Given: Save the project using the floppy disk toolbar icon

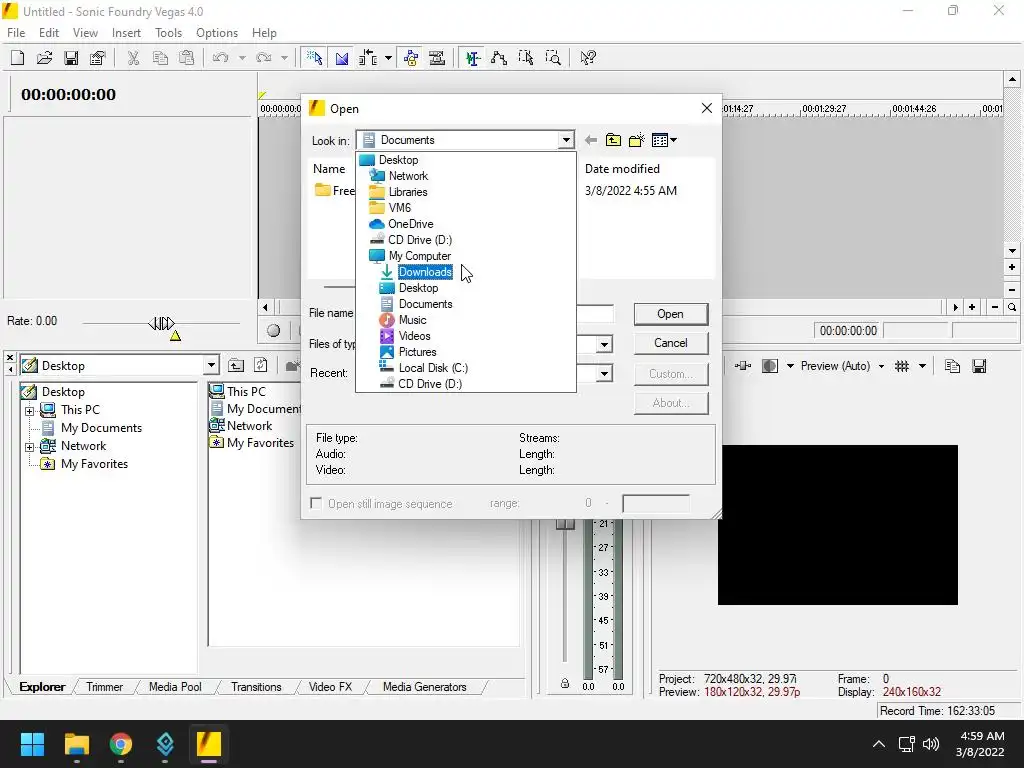Looking at the screenshot, I should [71, 58].
